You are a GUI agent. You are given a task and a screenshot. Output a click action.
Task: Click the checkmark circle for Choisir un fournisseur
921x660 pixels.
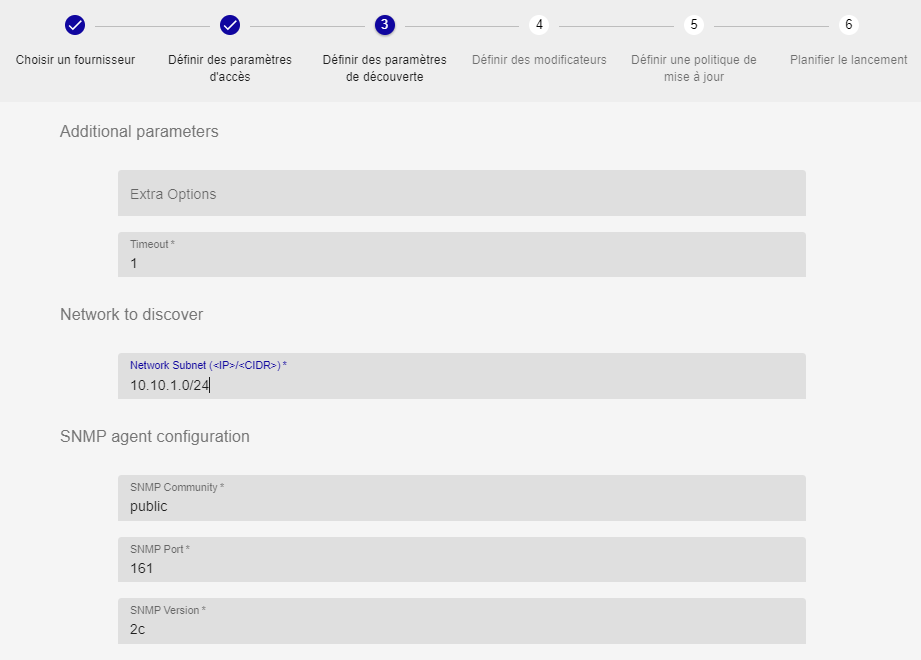[x=75, y=25]
